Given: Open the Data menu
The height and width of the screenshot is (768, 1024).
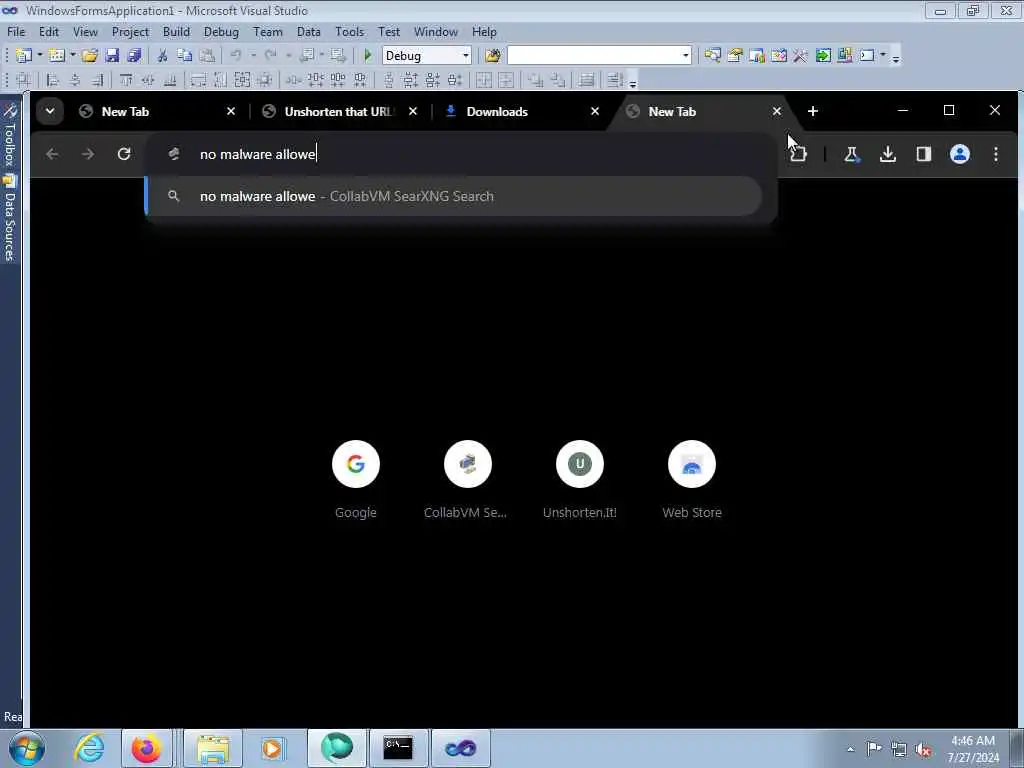Looking at the screenshot, I should [308, 32].
